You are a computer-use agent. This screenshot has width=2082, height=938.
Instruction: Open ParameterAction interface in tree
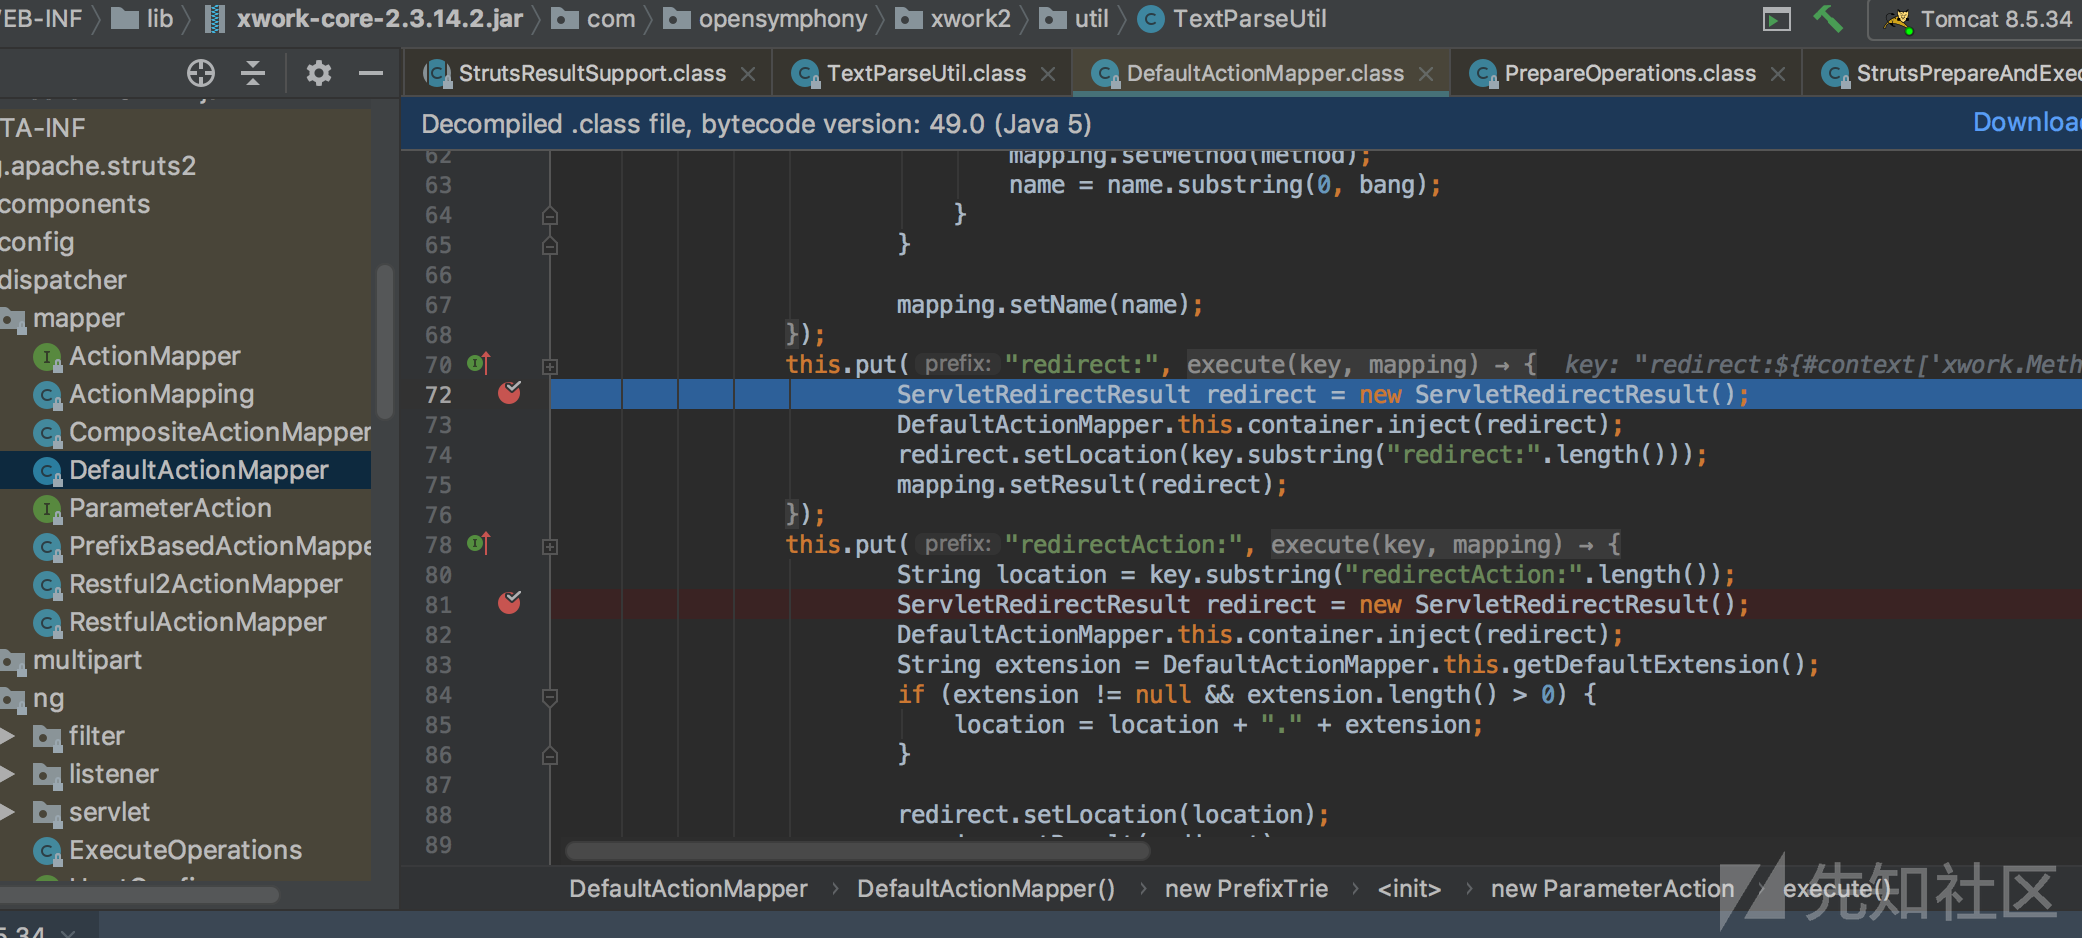point(170,508)
